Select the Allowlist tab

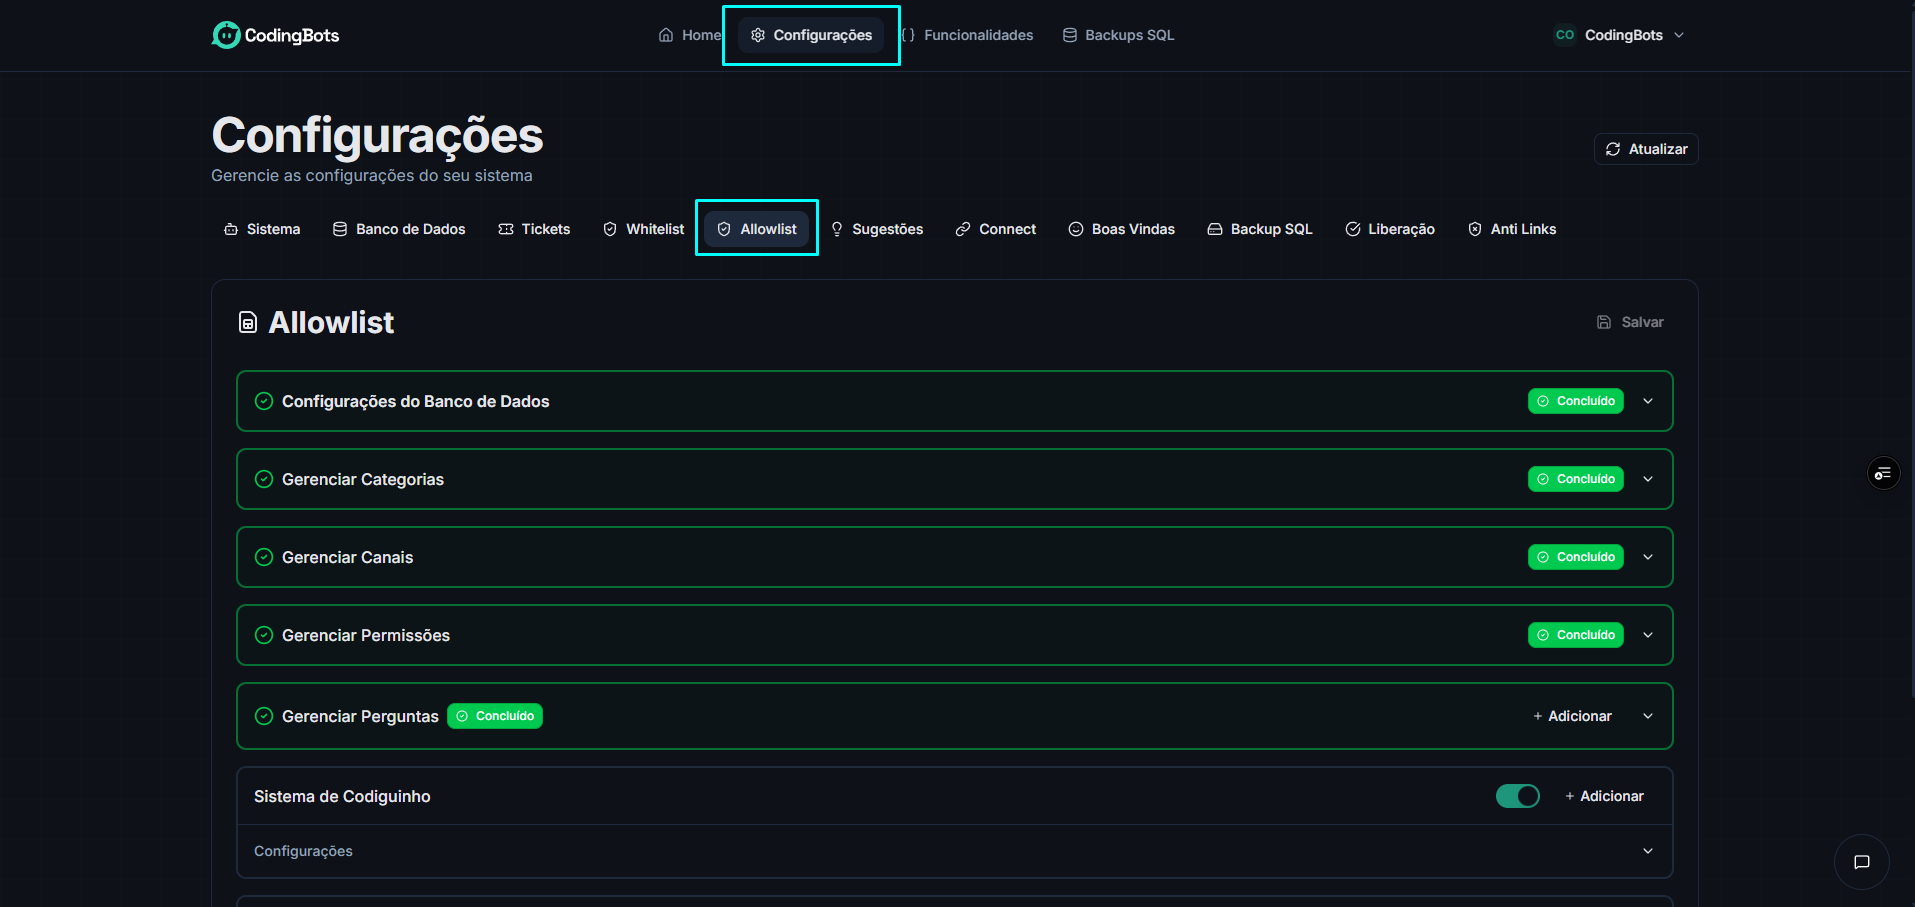pos(757,229)
